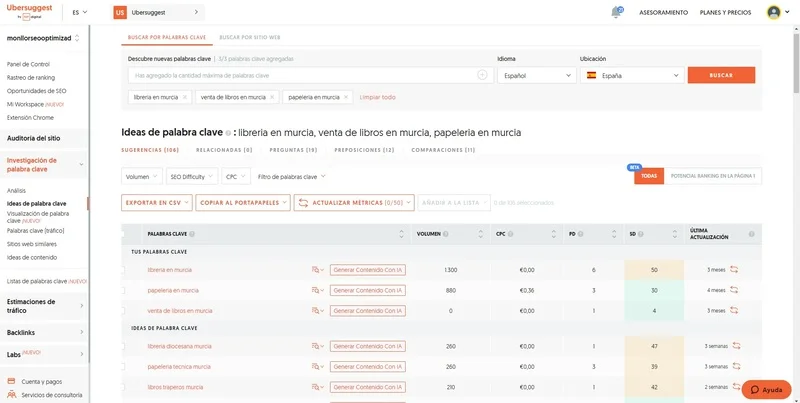Click the orange BUSCAR button
This screenshot has height=403, width=800.
[720, 75]
